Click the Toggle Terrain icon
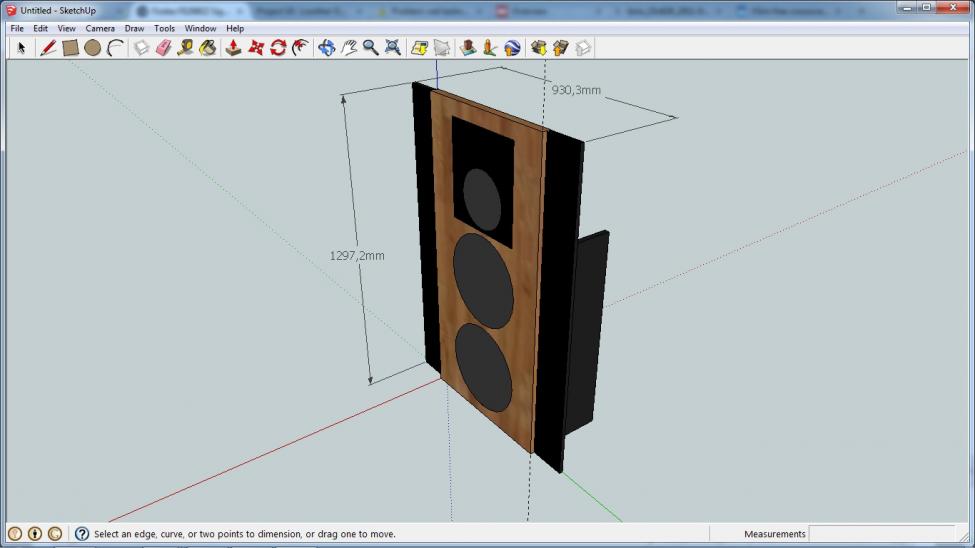Image resolution: width=975 pixels, height=548 pixels. coord(441,48)
